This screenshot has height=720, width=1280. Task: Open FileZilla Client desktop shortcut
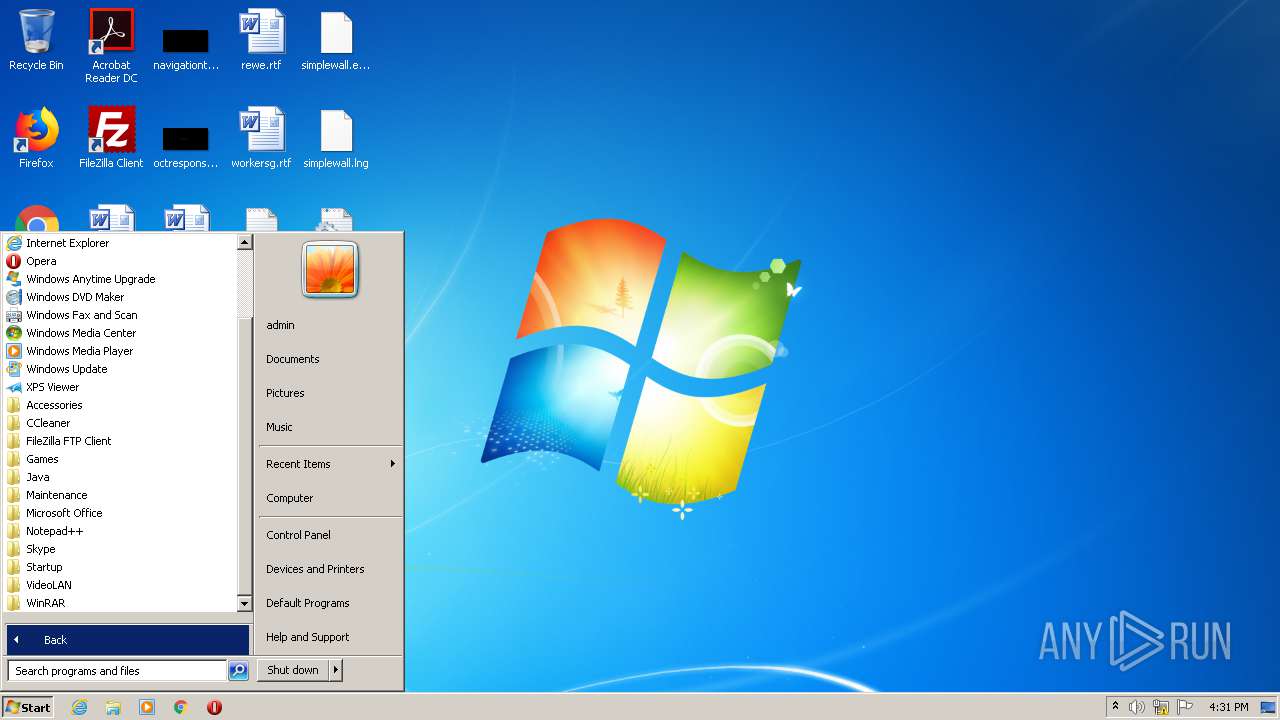111,138
